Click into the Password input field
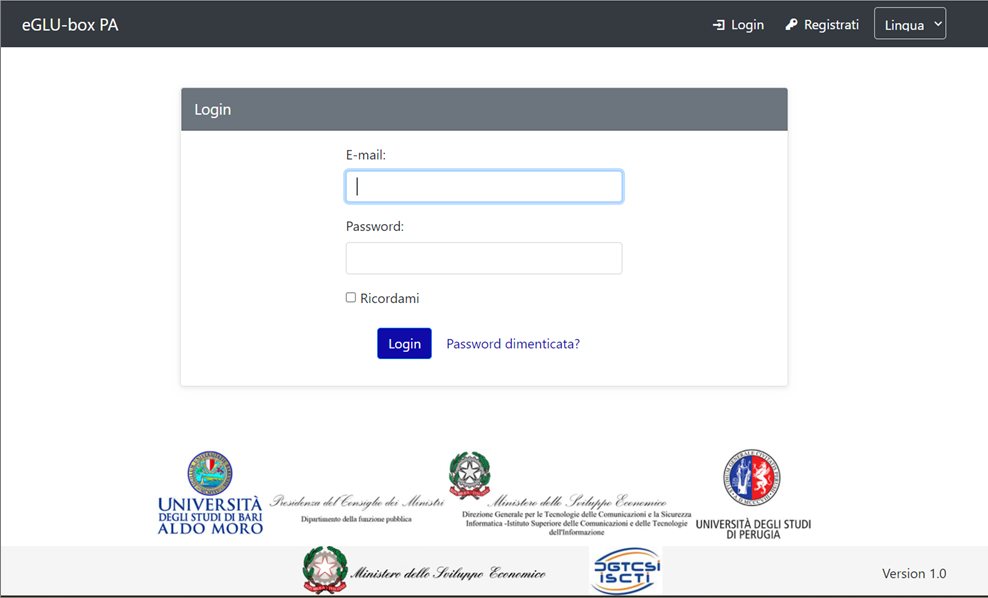The height and width of the screenshot is (598, 988). (x=484, y=258)
